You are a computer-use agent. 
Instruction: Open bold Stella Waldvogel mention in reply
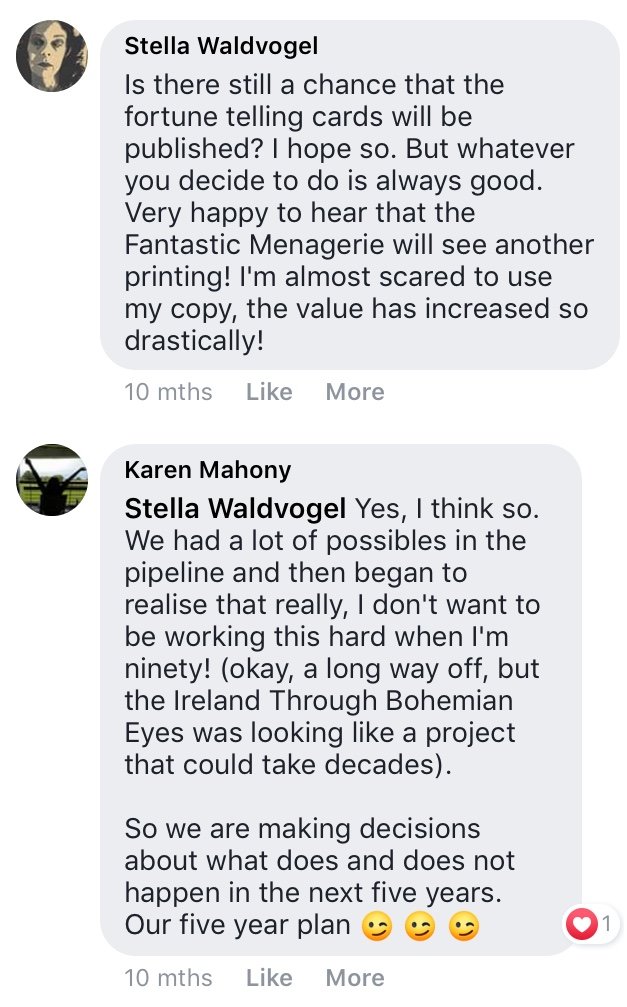tap(235, 509)
